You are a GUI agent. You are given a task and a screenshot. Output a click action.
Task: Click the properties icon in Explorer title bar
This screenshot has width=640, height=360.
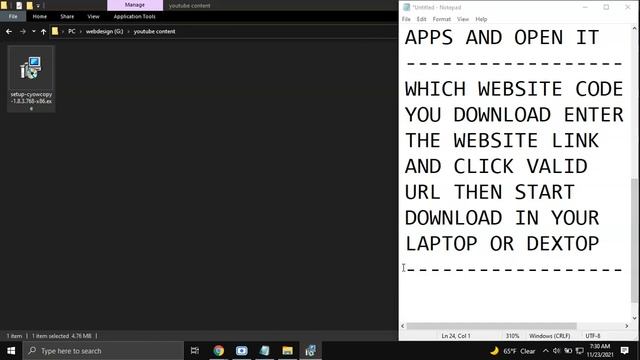click(x=19, y=5)
